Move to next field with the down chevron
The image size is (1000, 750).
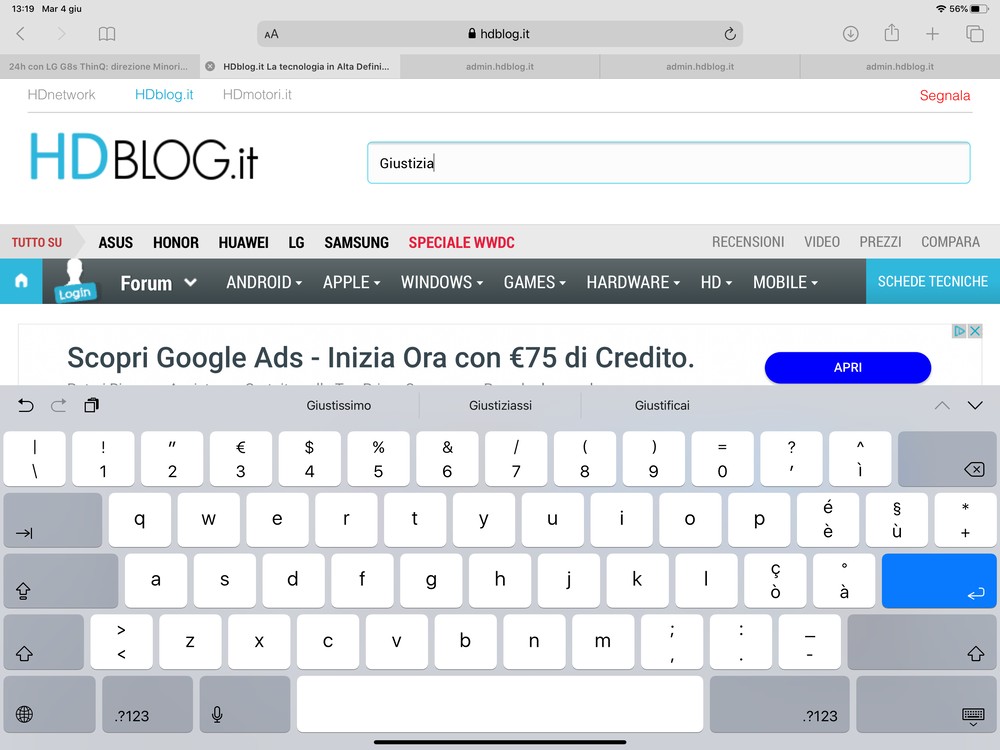coord(975,405)
